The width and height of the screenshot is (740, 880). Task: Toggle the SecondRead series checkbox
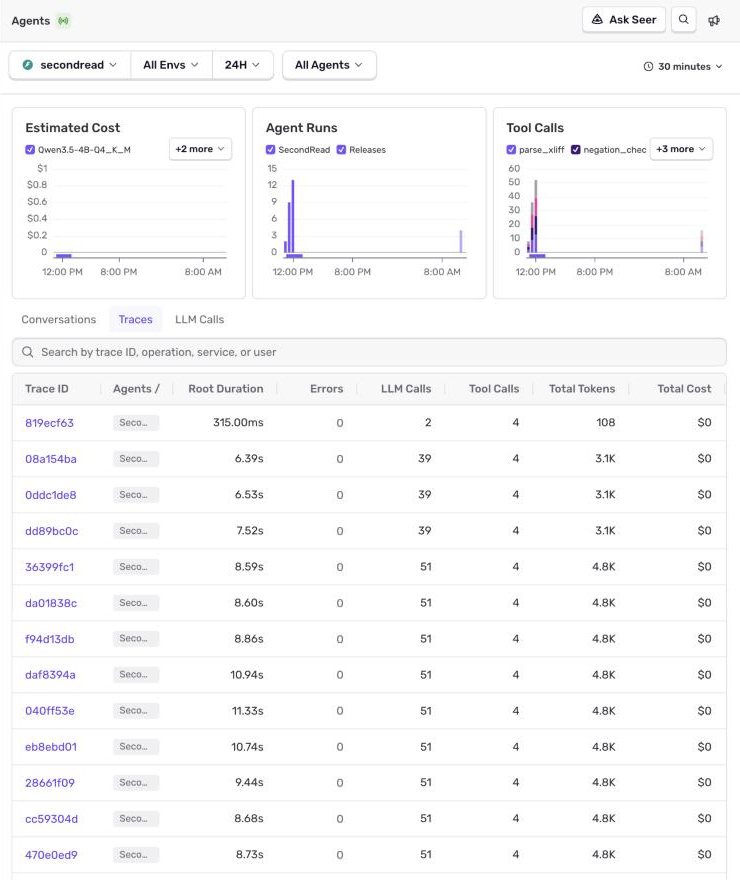tap(270, 149)
